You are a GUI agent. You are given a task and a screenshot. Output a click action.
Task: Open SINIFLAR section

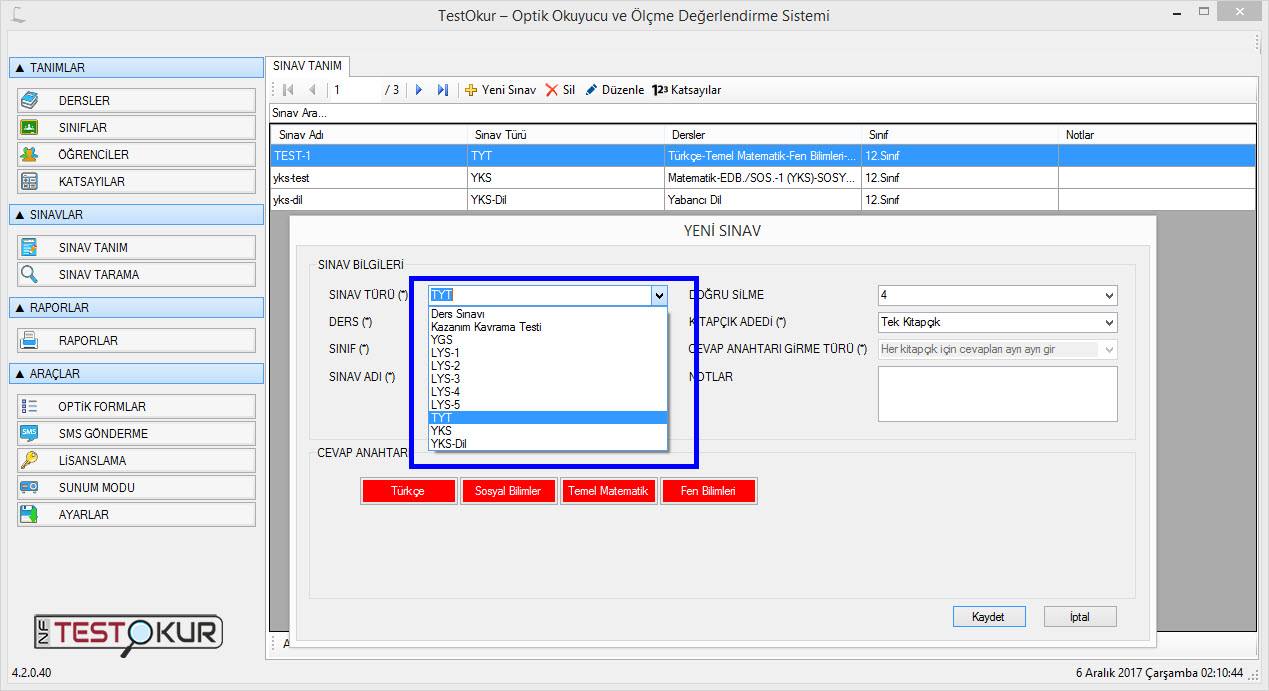(136, 127)
